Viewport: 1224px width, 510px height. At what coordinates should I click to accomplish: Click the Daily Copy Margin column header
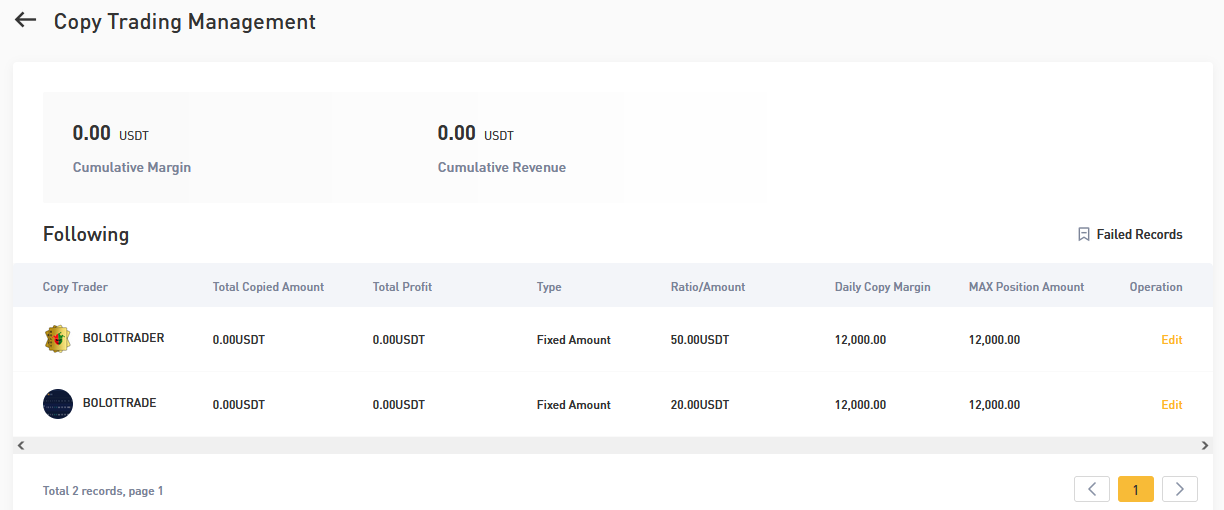point(882,287)
